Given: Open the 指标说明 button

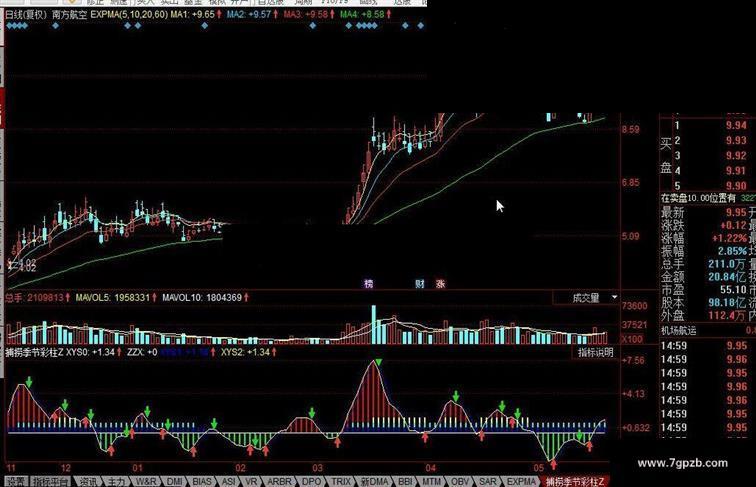Looking at the screenshot, I should (595, 352).
